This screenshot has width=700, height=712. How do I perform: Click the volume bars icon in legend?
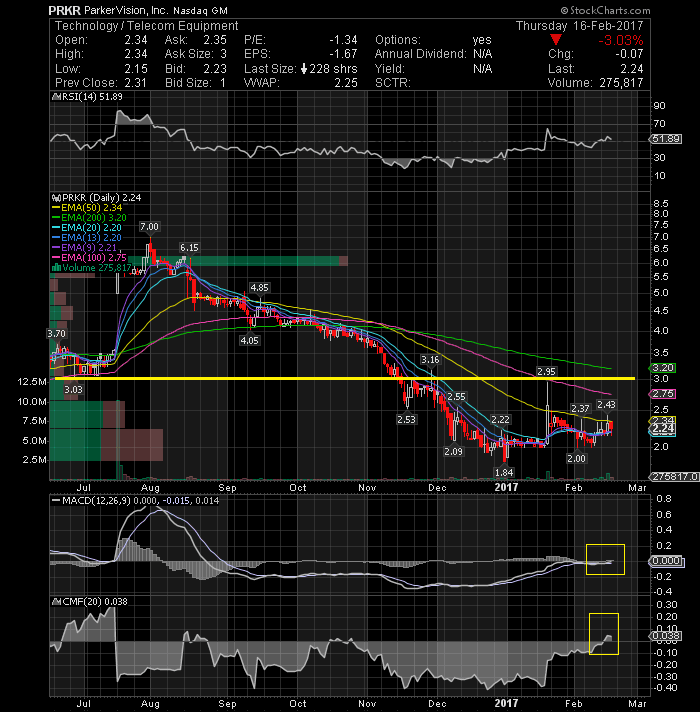click(x=57, y=267)
